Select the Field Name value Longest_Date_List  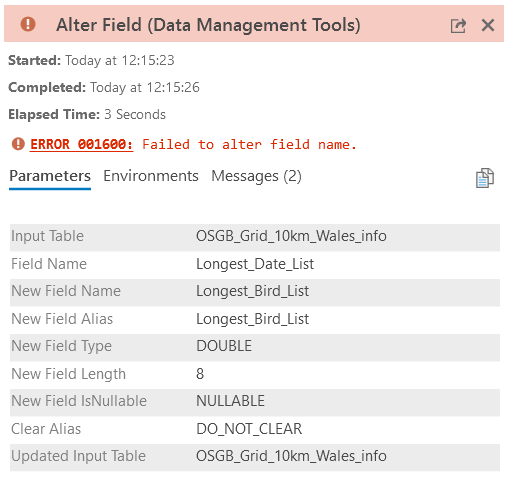tap(255, 264)
